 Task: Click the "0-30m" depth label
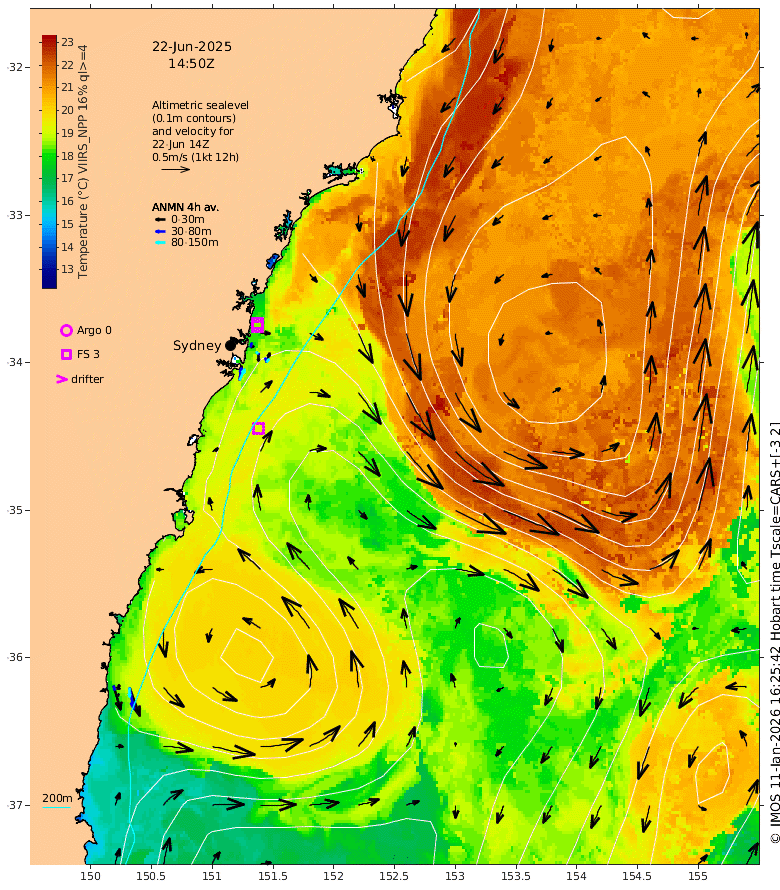pos(188,219)
